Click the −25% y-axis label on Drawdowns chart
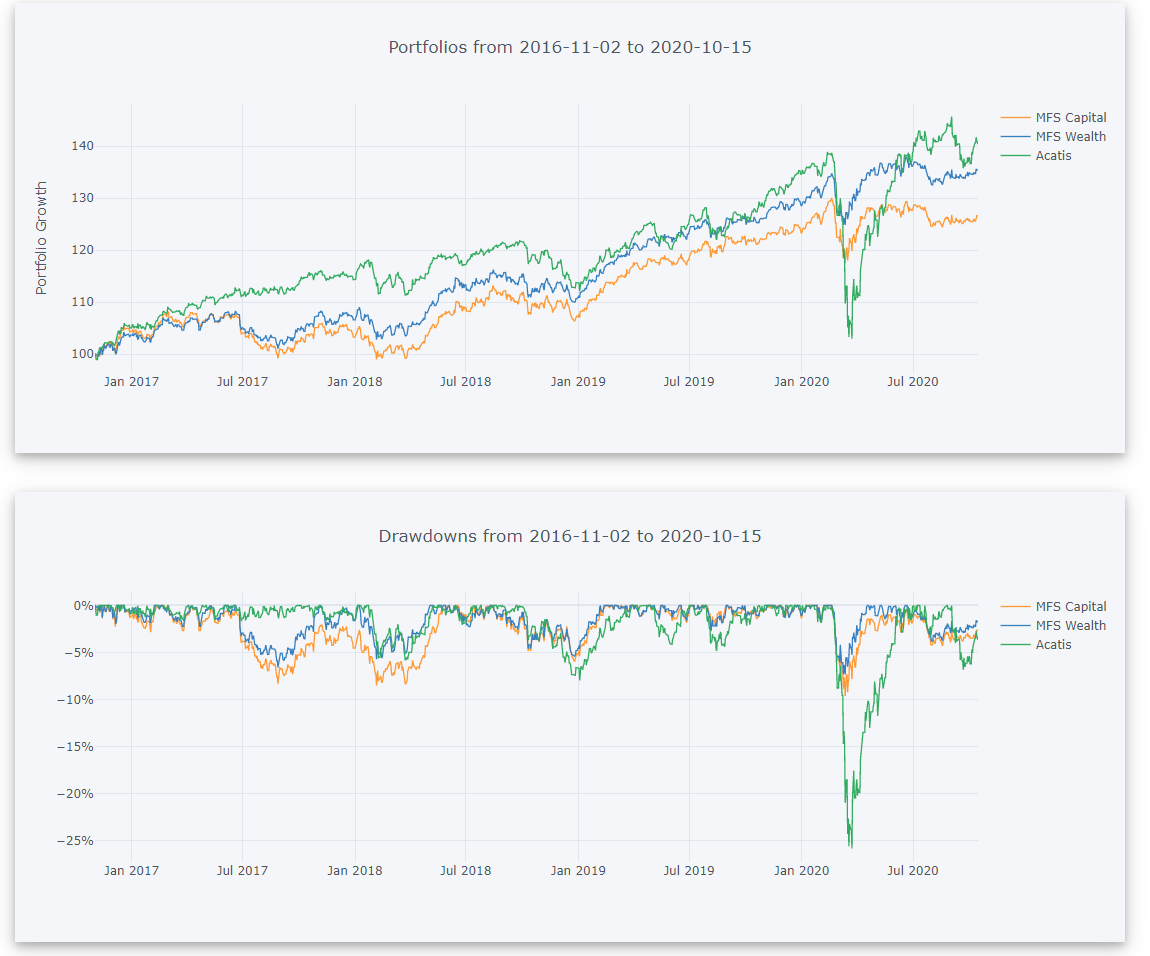Viewport: 1150px width, 956px height. coord(73,841)
